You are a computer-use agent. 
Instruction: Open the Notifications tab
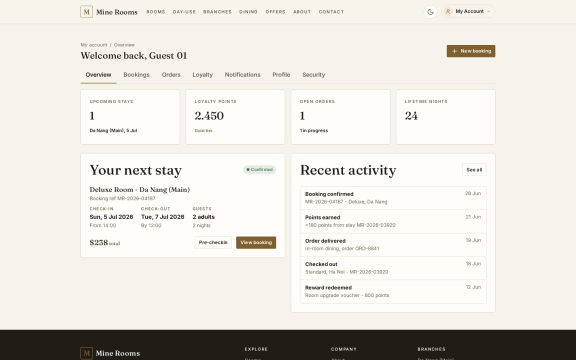242,75
